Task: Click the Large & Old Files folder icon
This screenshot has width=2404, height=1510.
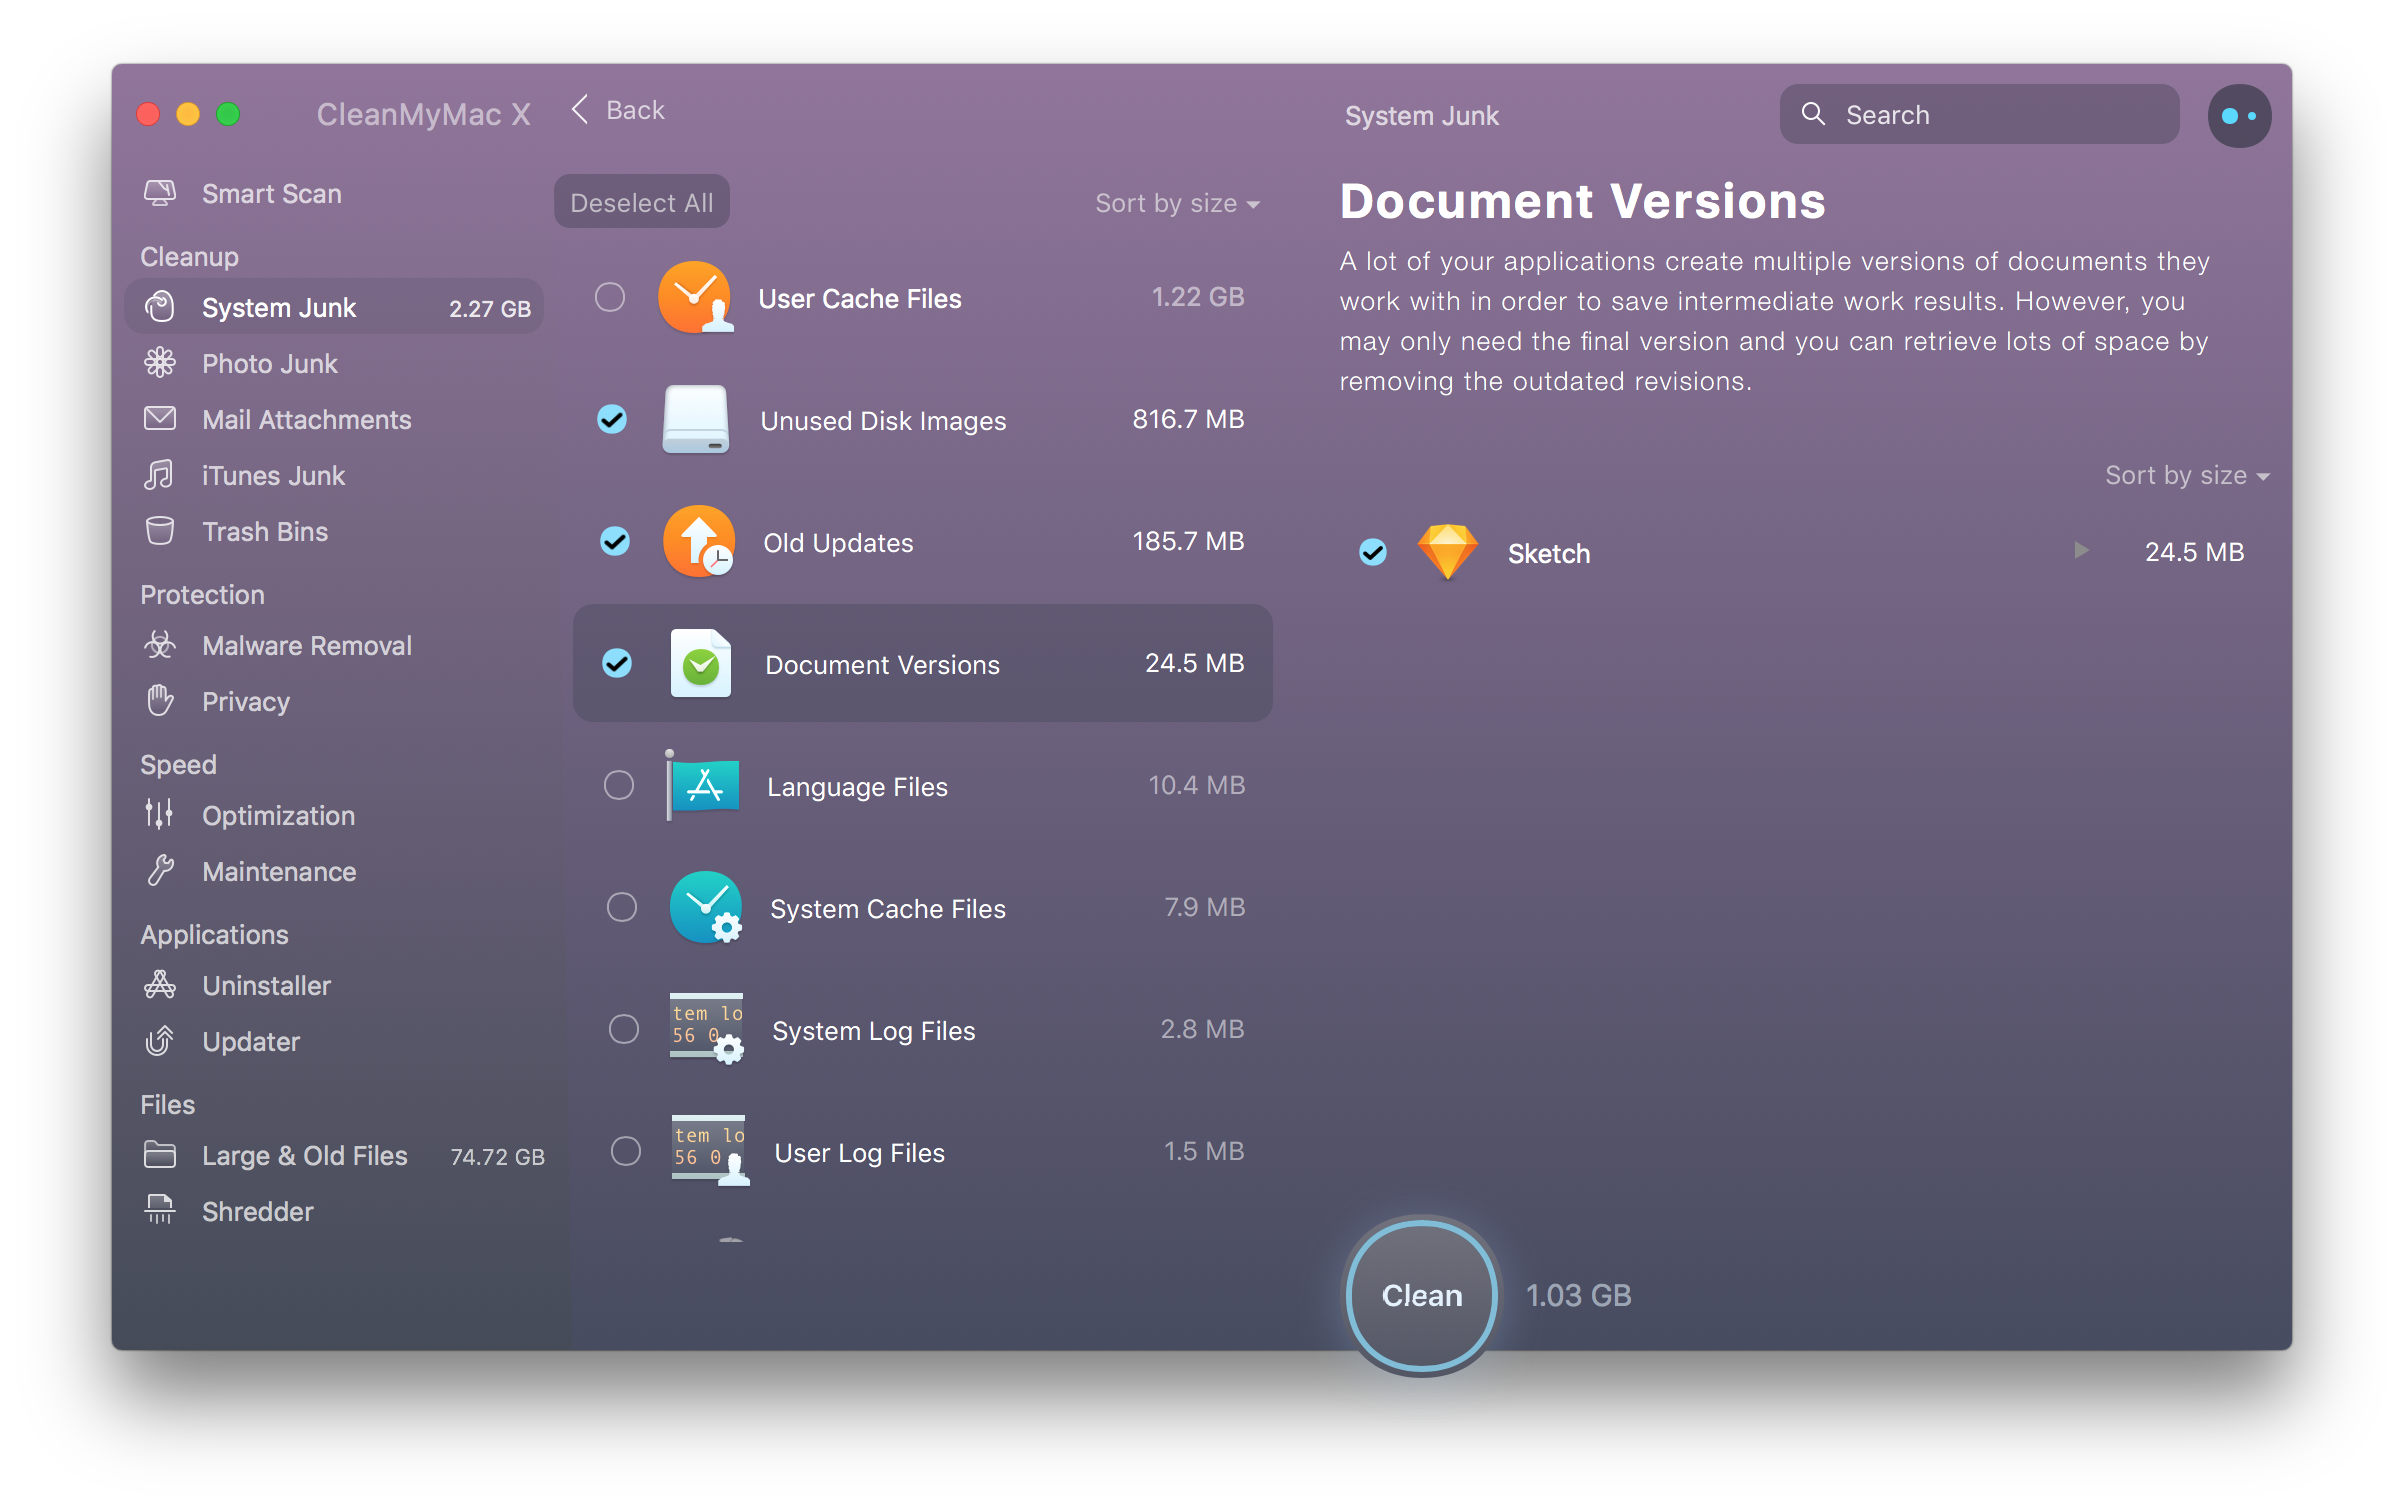Action: (160, 1155)
